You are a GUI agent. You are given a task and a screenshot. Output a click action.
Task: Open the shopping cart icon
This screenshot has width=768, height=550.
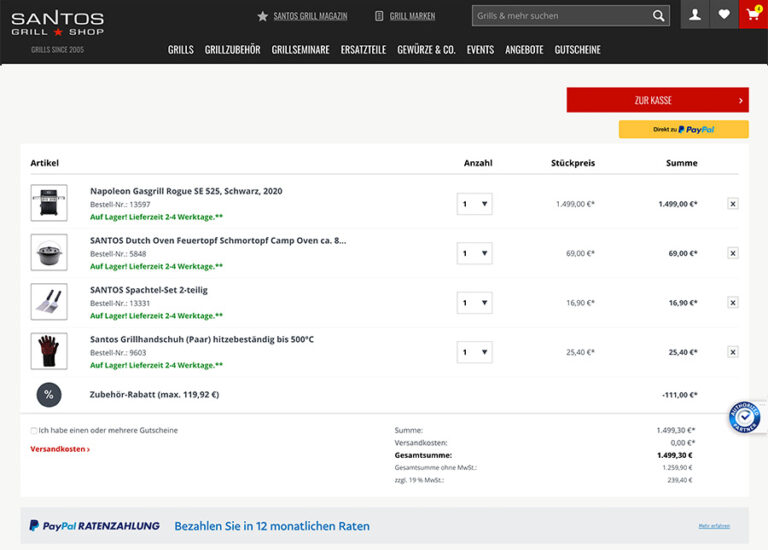tap(753, 15)
